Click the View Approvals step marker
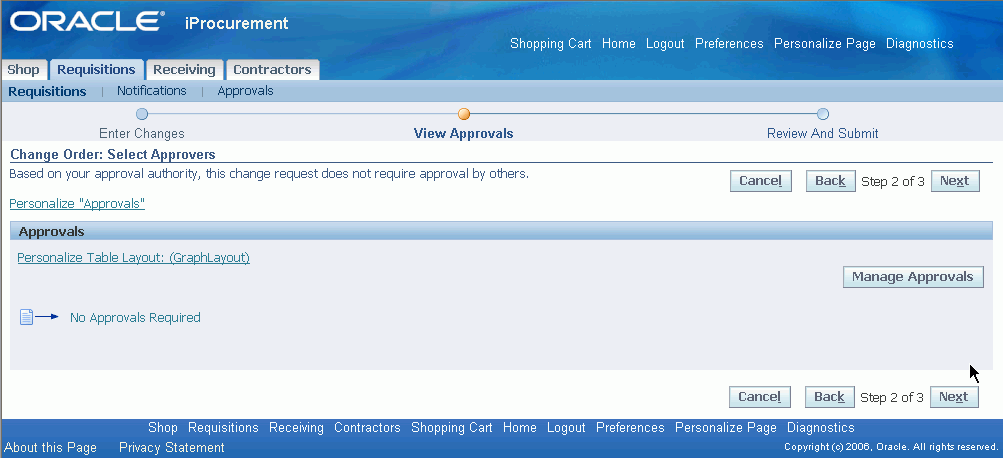Screen dimensions: 1003x458 coord(464,114)
